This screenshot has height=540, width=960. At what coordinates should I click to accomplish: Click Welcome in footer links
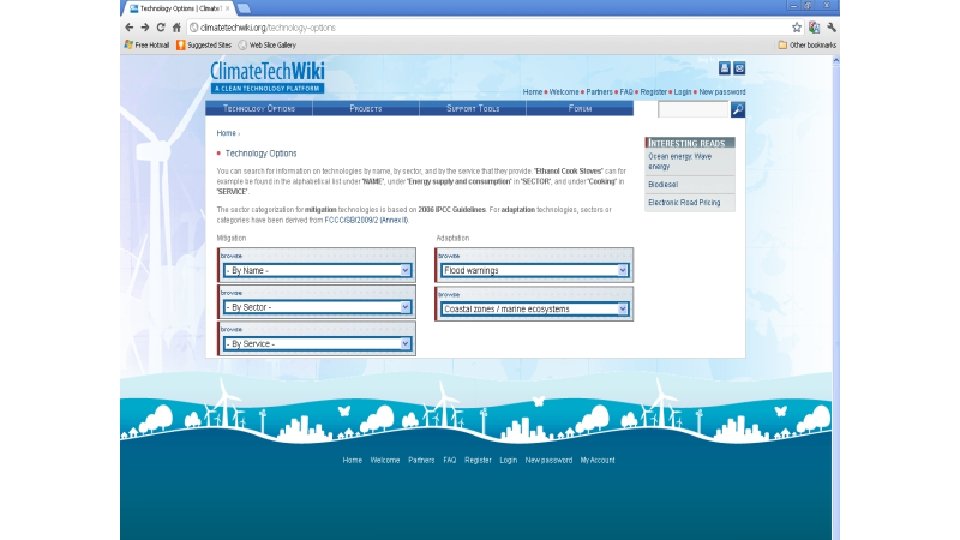(385, 460)
